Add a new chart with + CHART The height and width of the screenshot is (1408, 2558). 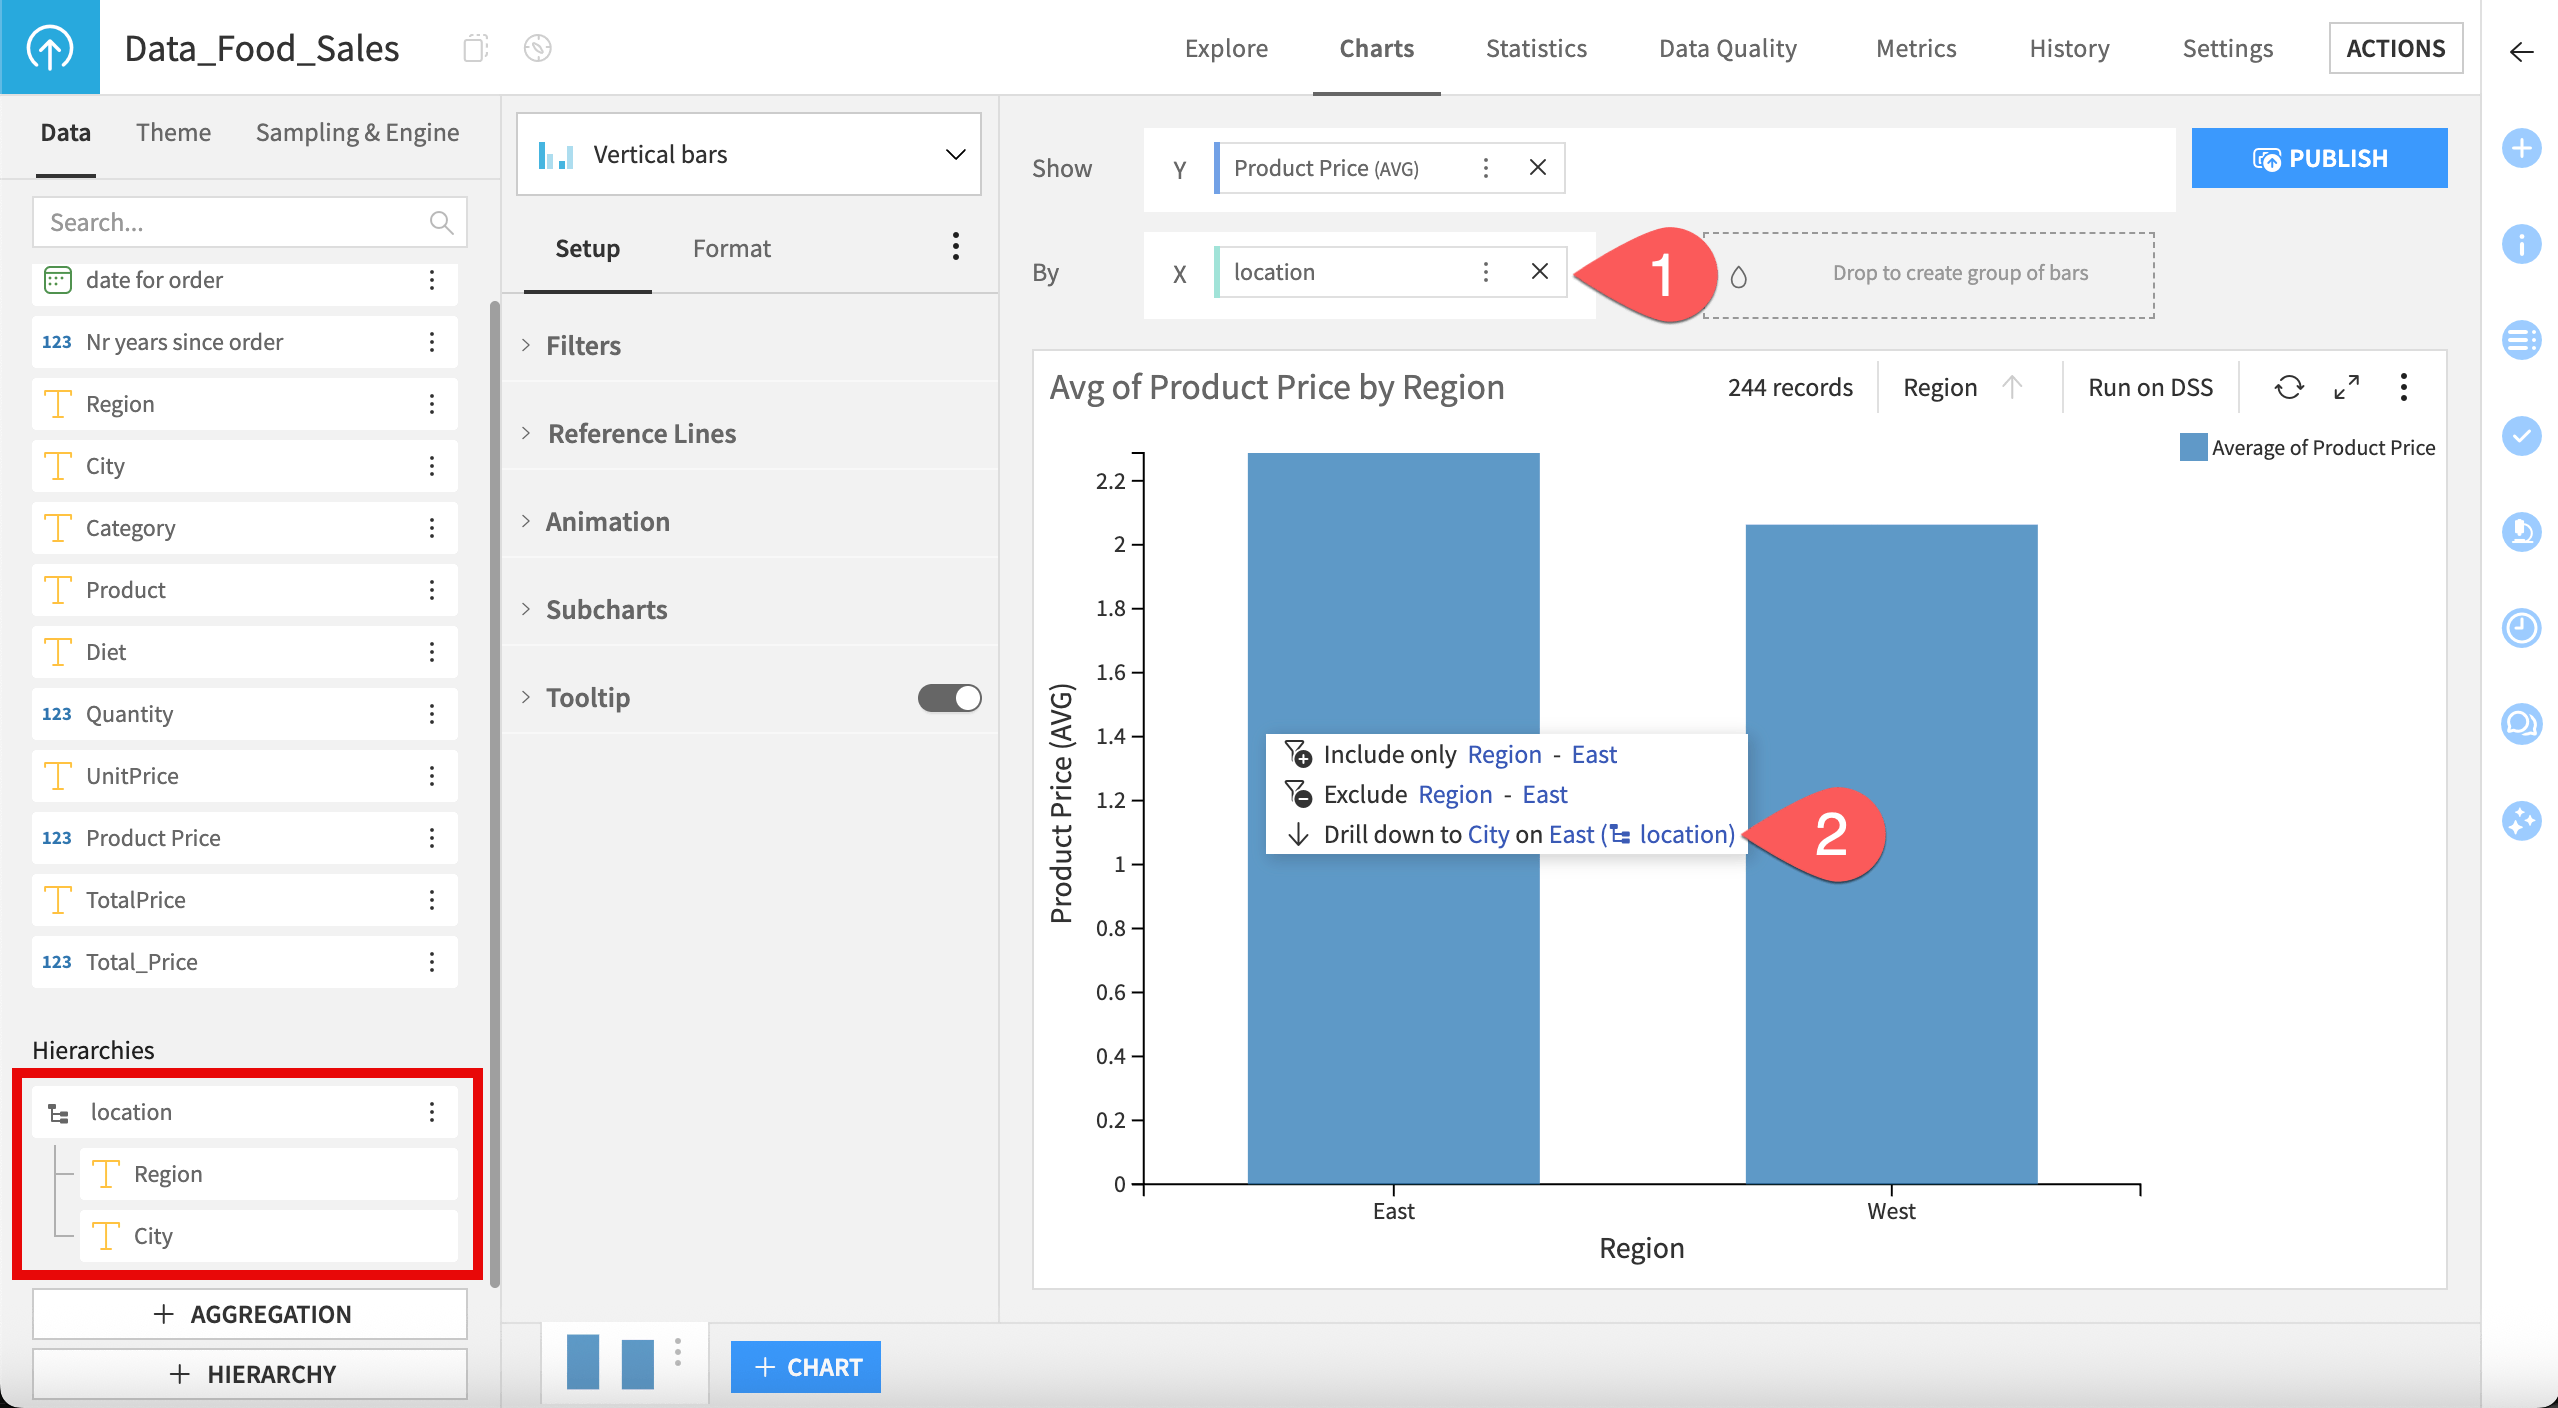click(x=805, y=1366)
